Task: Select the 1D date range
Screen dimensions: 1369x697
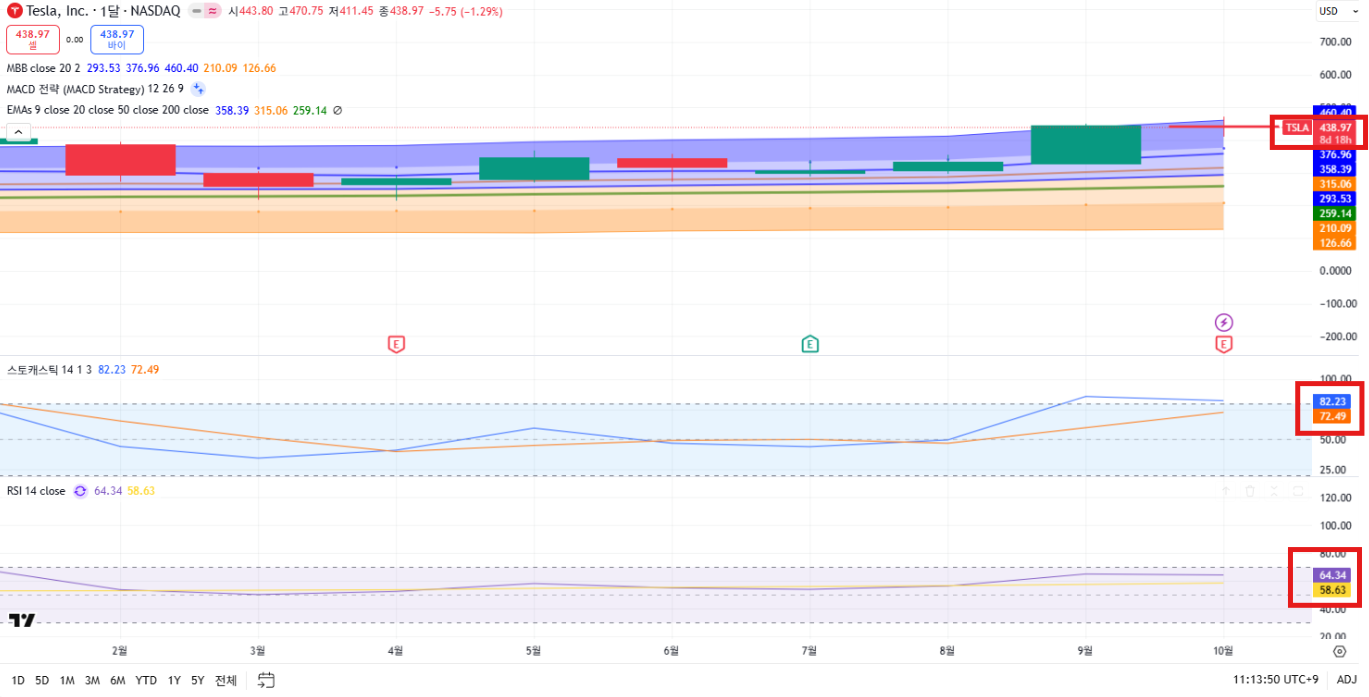Action: click(x=18, y=681)
